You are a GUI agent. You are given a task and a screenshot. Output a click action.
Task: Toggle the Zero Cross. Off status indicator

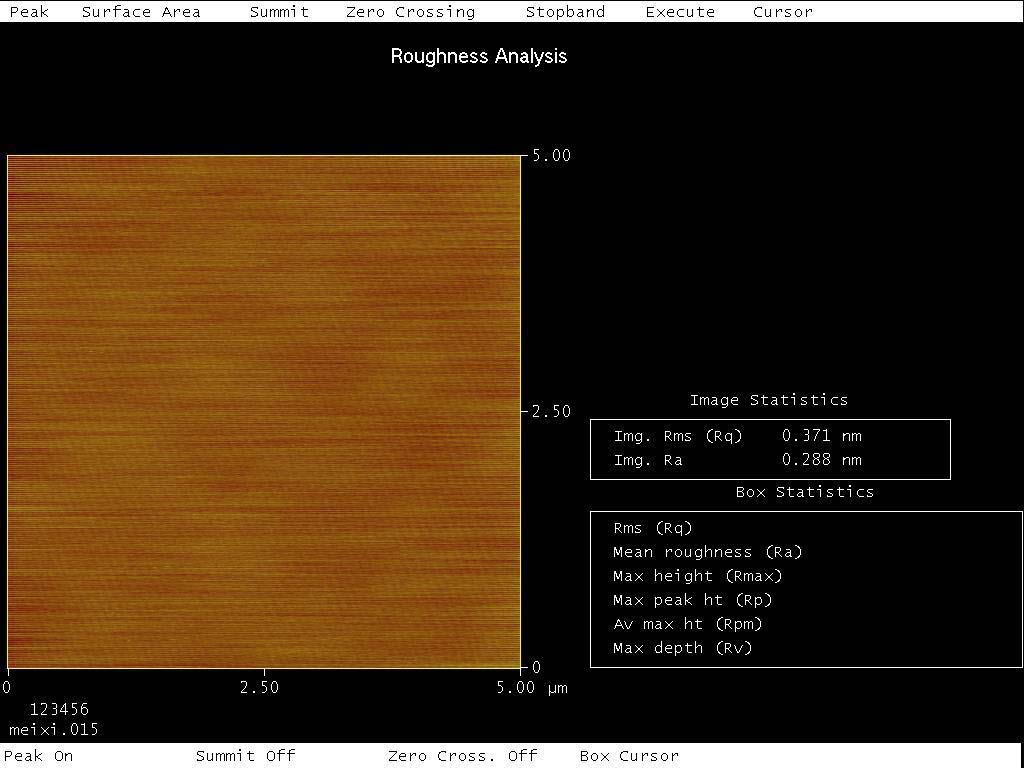[x=462, y=756]
